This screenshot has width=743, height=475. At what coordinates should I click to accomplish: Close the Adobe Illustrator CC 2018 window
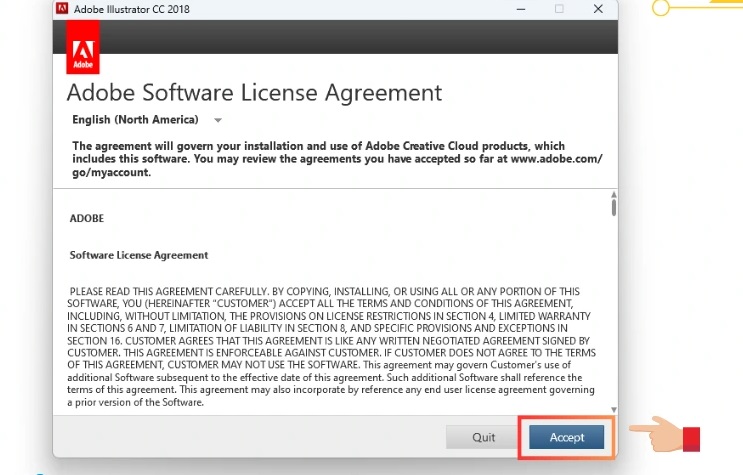(598, 9)
